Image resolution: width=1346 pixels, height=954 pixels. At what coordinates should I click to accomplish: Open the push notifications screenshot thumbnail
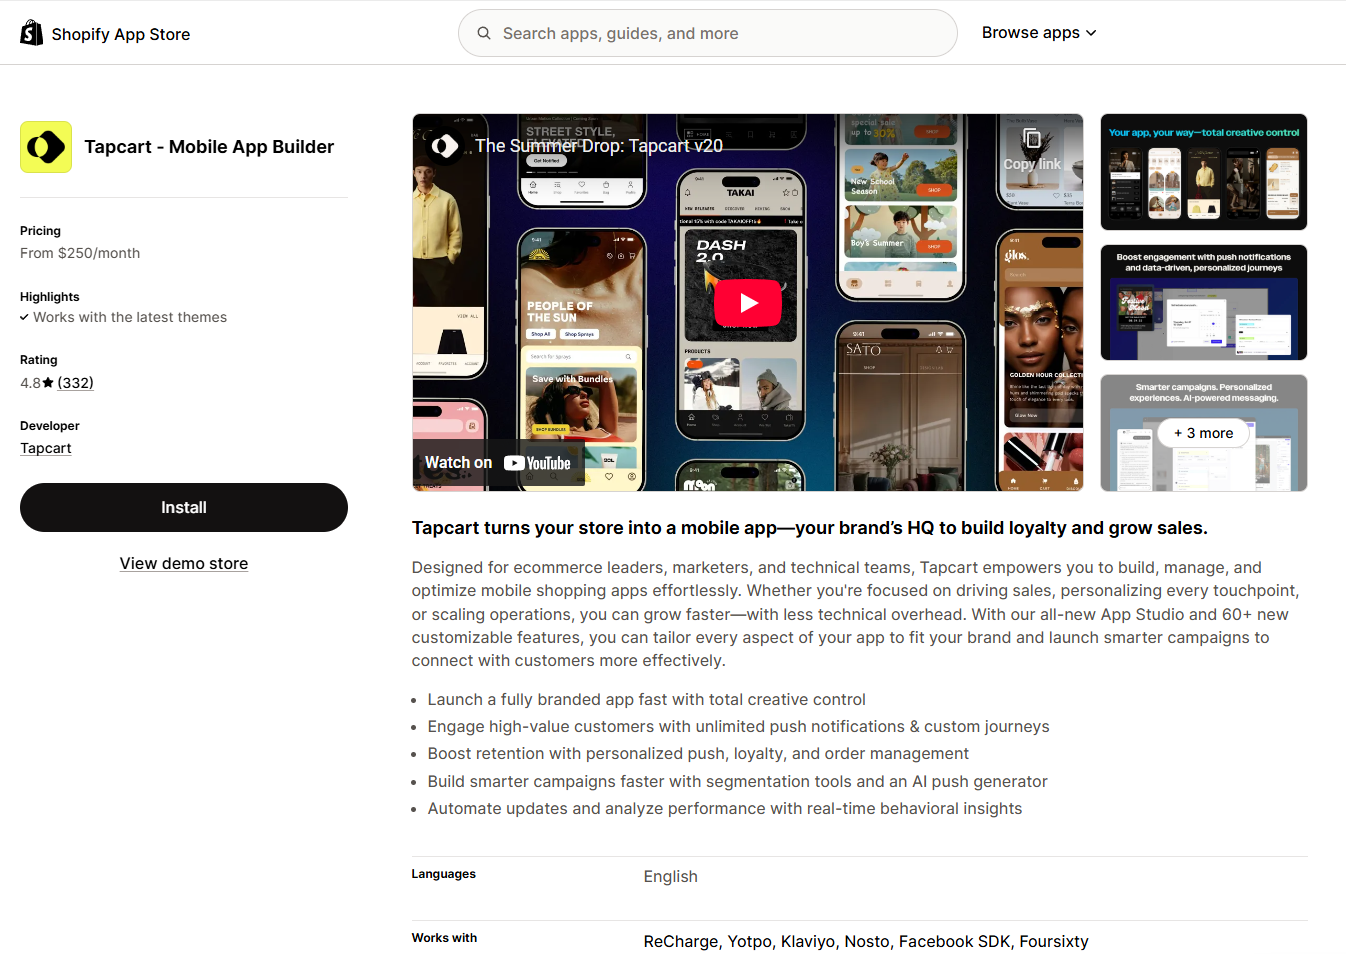[1204, 303]
